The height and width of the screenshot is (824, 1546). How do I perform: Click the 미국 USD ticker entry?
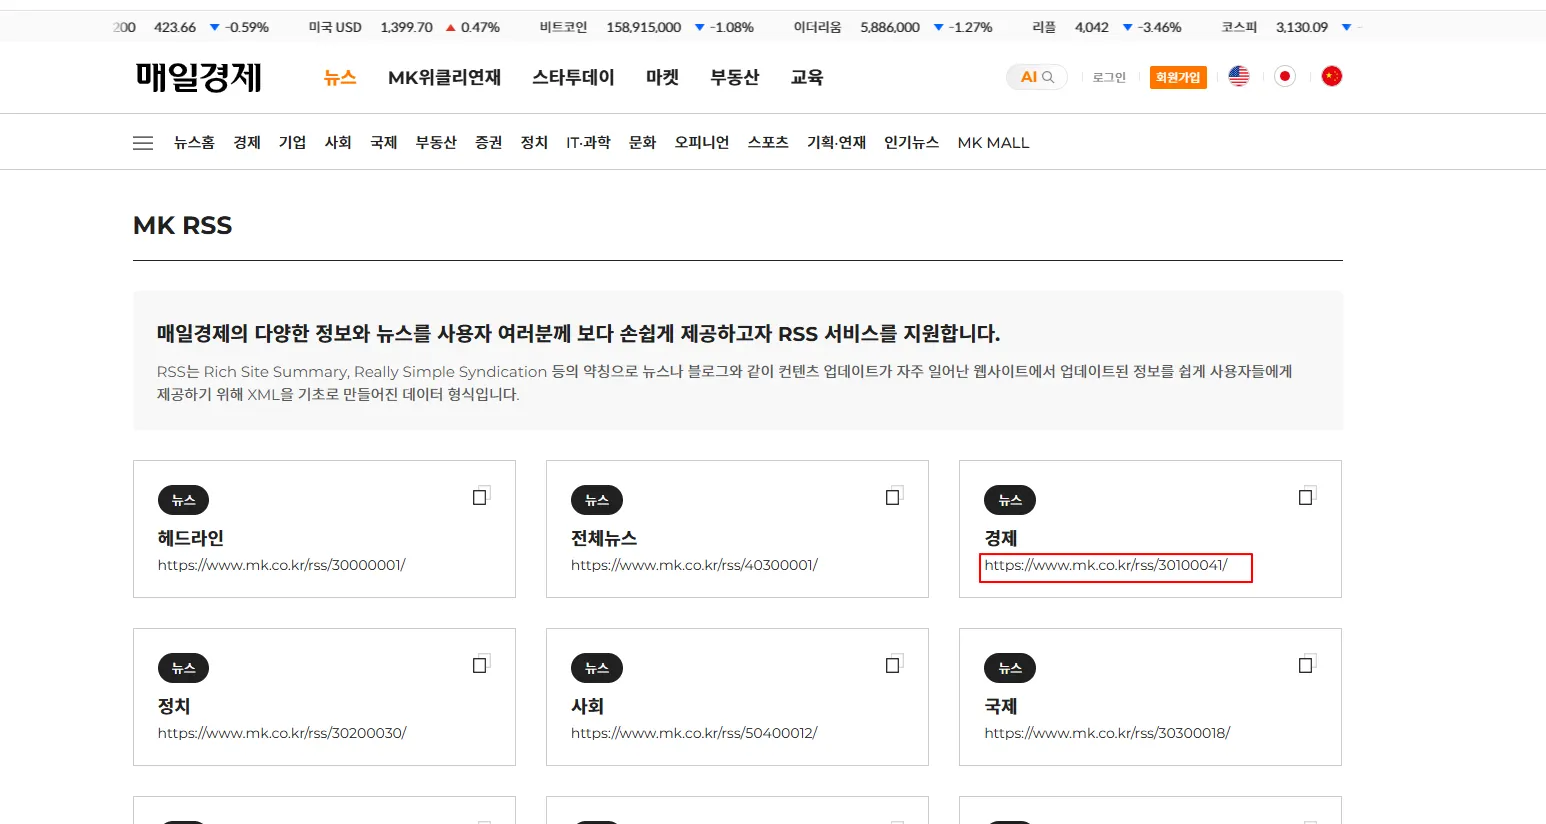[x=404, y=27]
